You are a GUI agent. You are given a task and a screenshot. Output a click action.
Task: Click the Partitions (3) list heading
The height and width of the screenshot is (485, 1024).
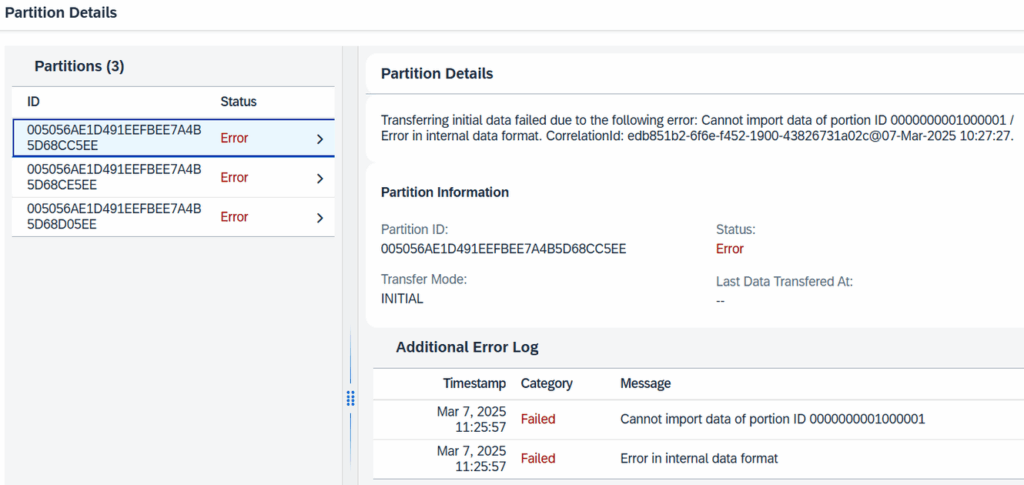(79, 66)
